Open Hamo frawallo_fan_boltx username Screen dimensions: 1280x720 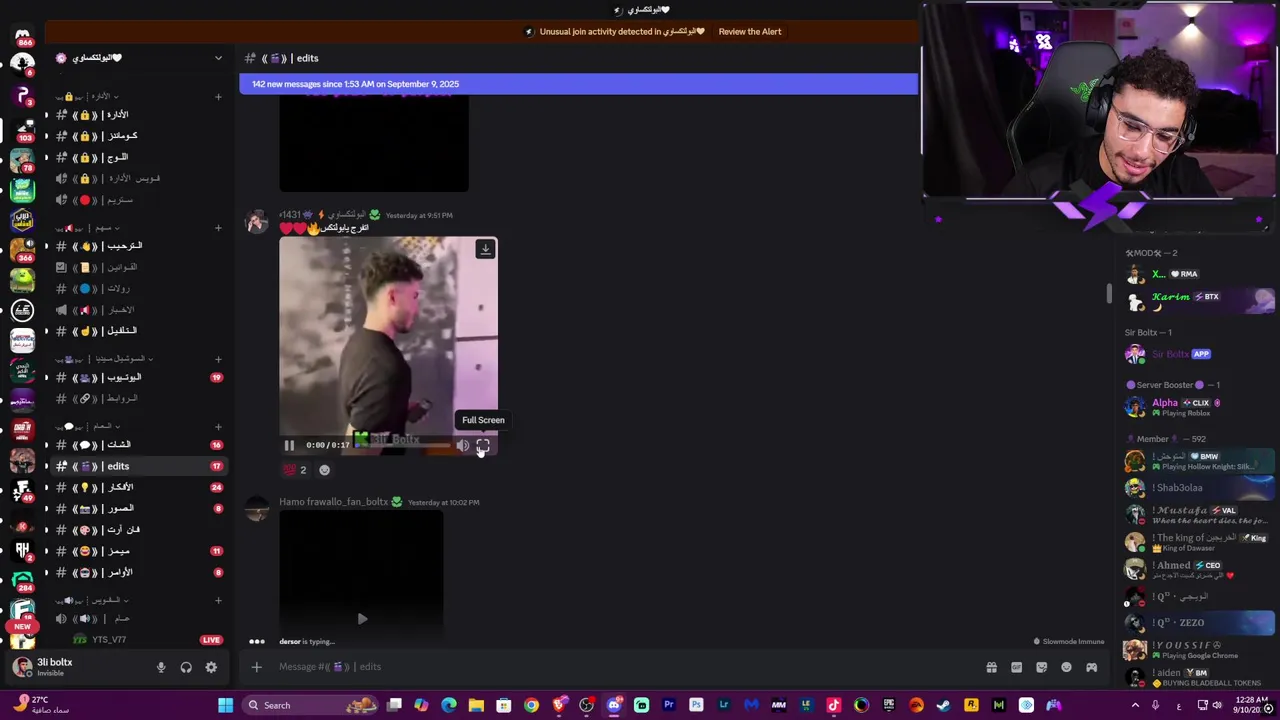(334, 502)
